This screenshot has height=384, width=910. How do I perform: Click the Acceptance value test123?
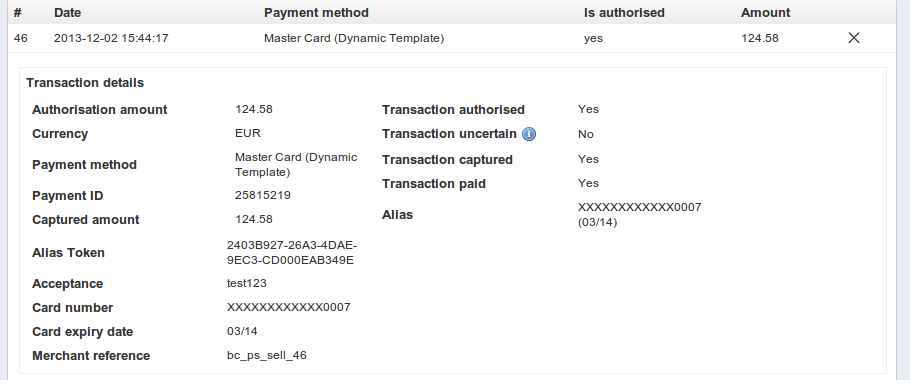247,284
